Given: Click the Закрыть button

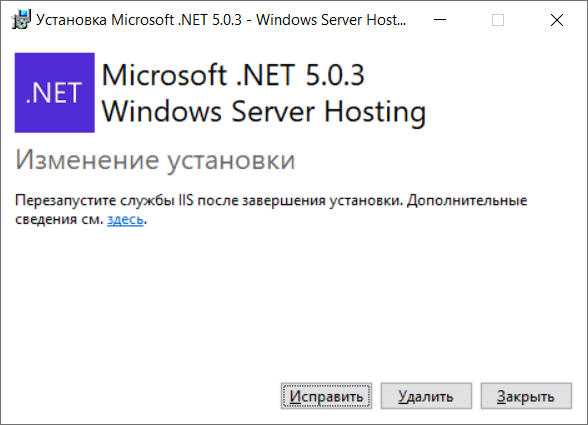Looking at the screenshot, I should pyautogui.click(x=526, y=396).
